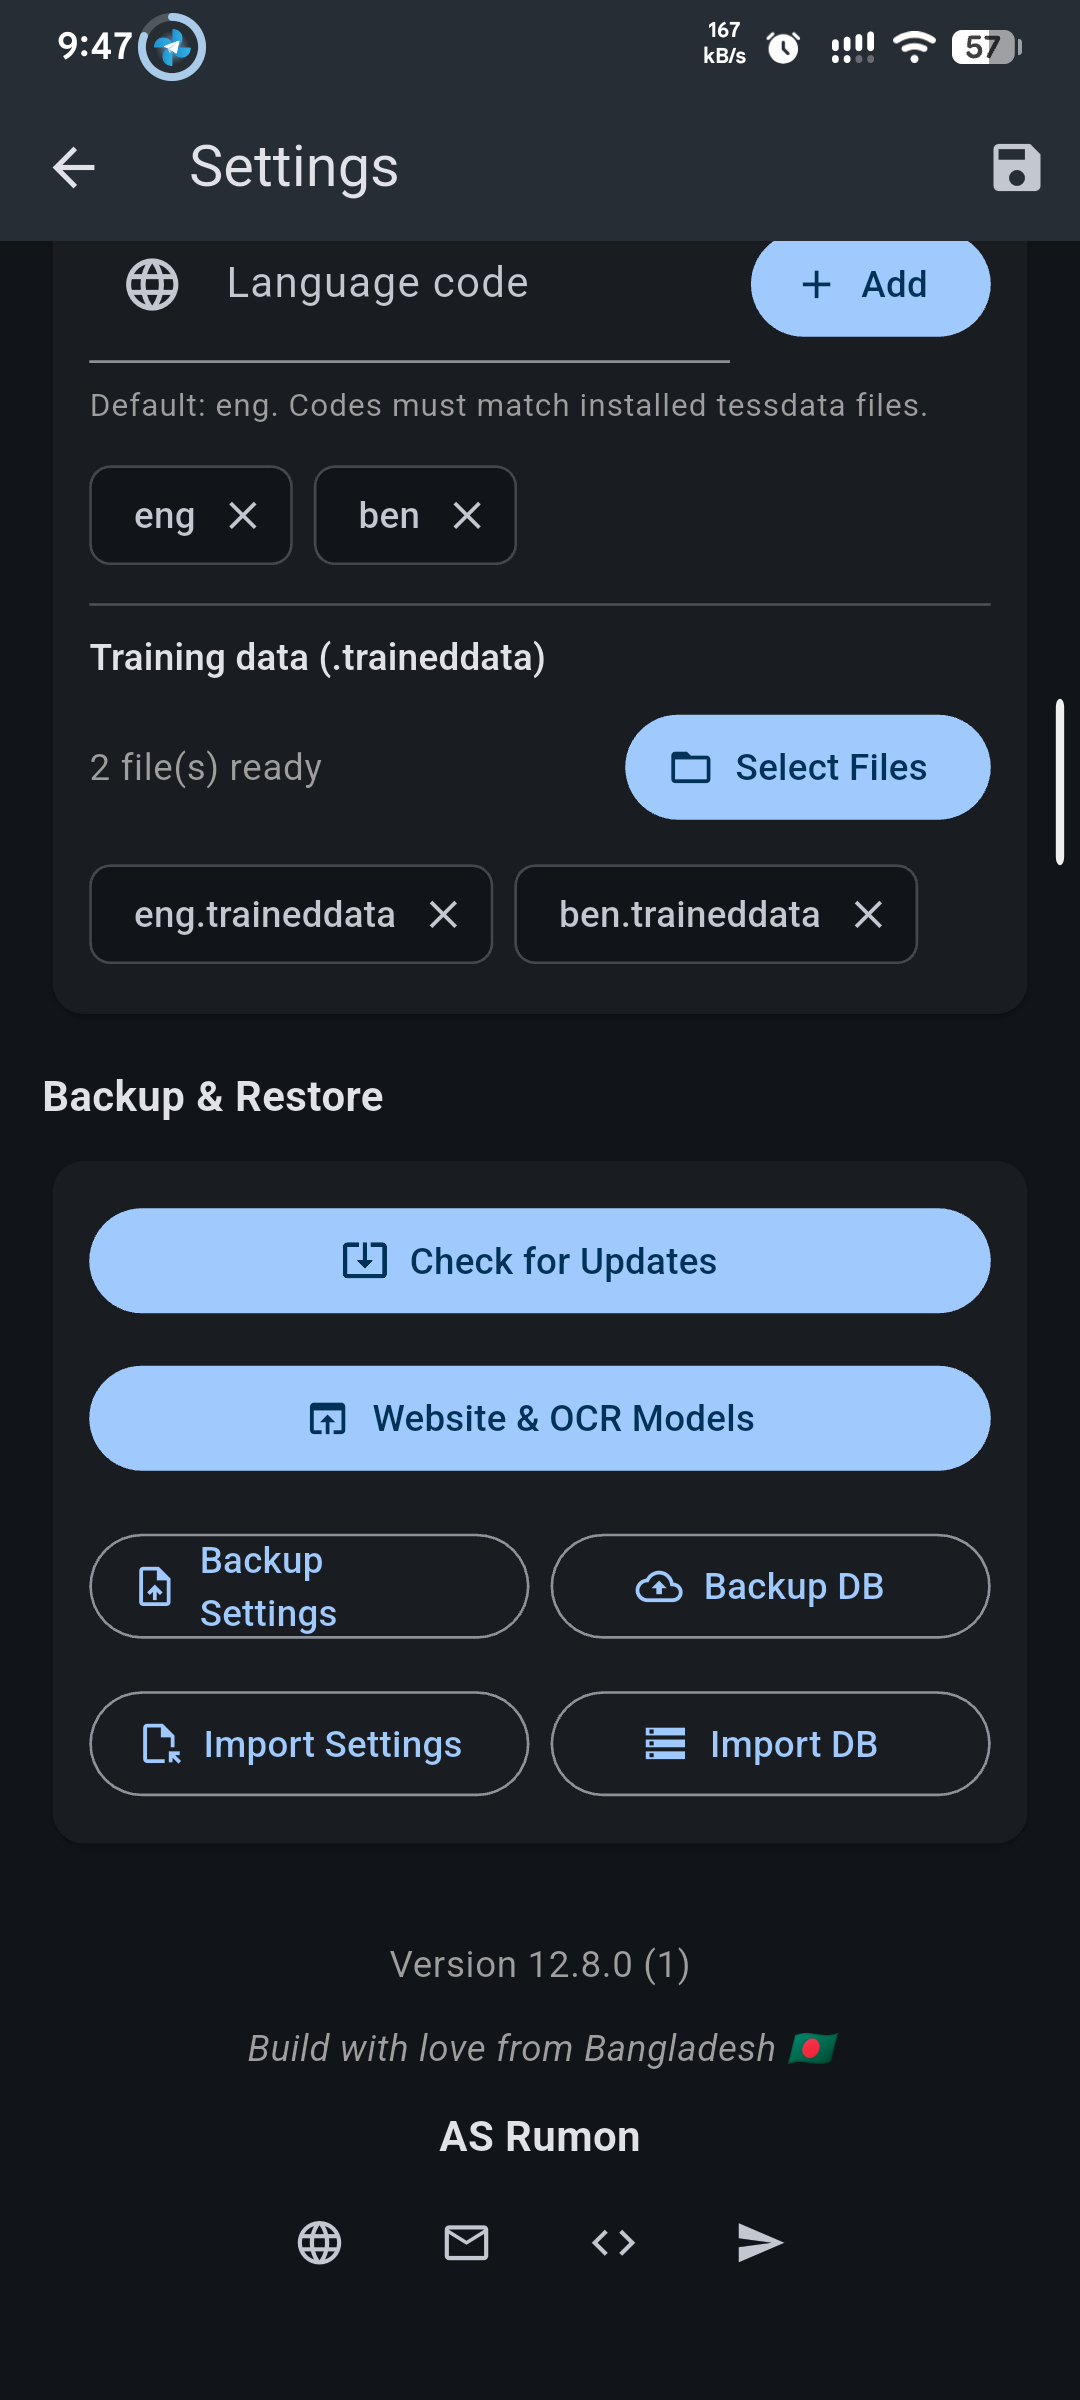1080x2400 pixels.
Task: Delete eng.traineddata file chip
Action: pyautogui.click(x=443, y=914)
